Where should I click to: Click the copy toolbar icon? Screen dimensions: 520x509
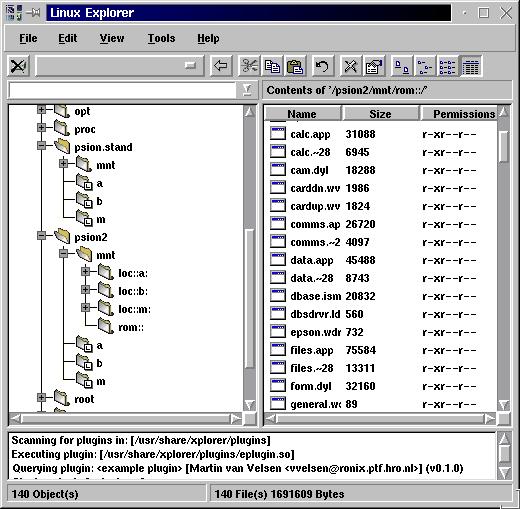coord(272,66)
